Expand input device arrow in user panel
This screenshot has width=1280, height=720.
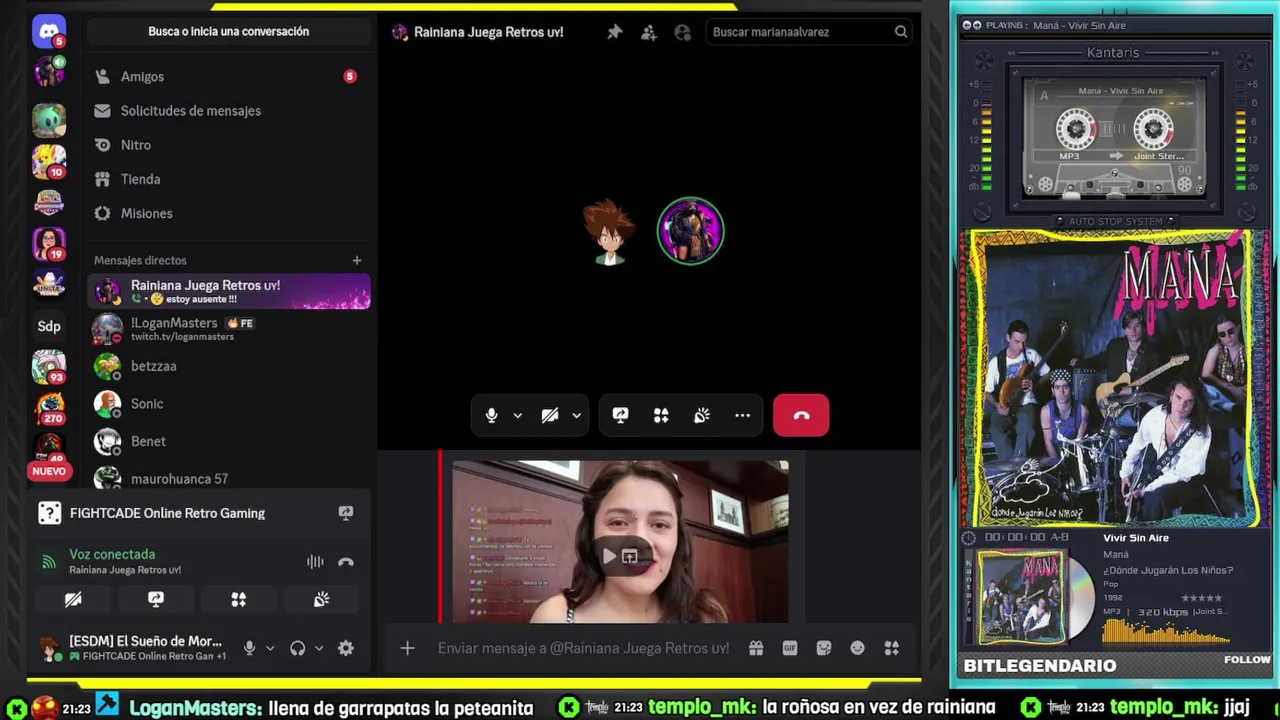[270, 648]
